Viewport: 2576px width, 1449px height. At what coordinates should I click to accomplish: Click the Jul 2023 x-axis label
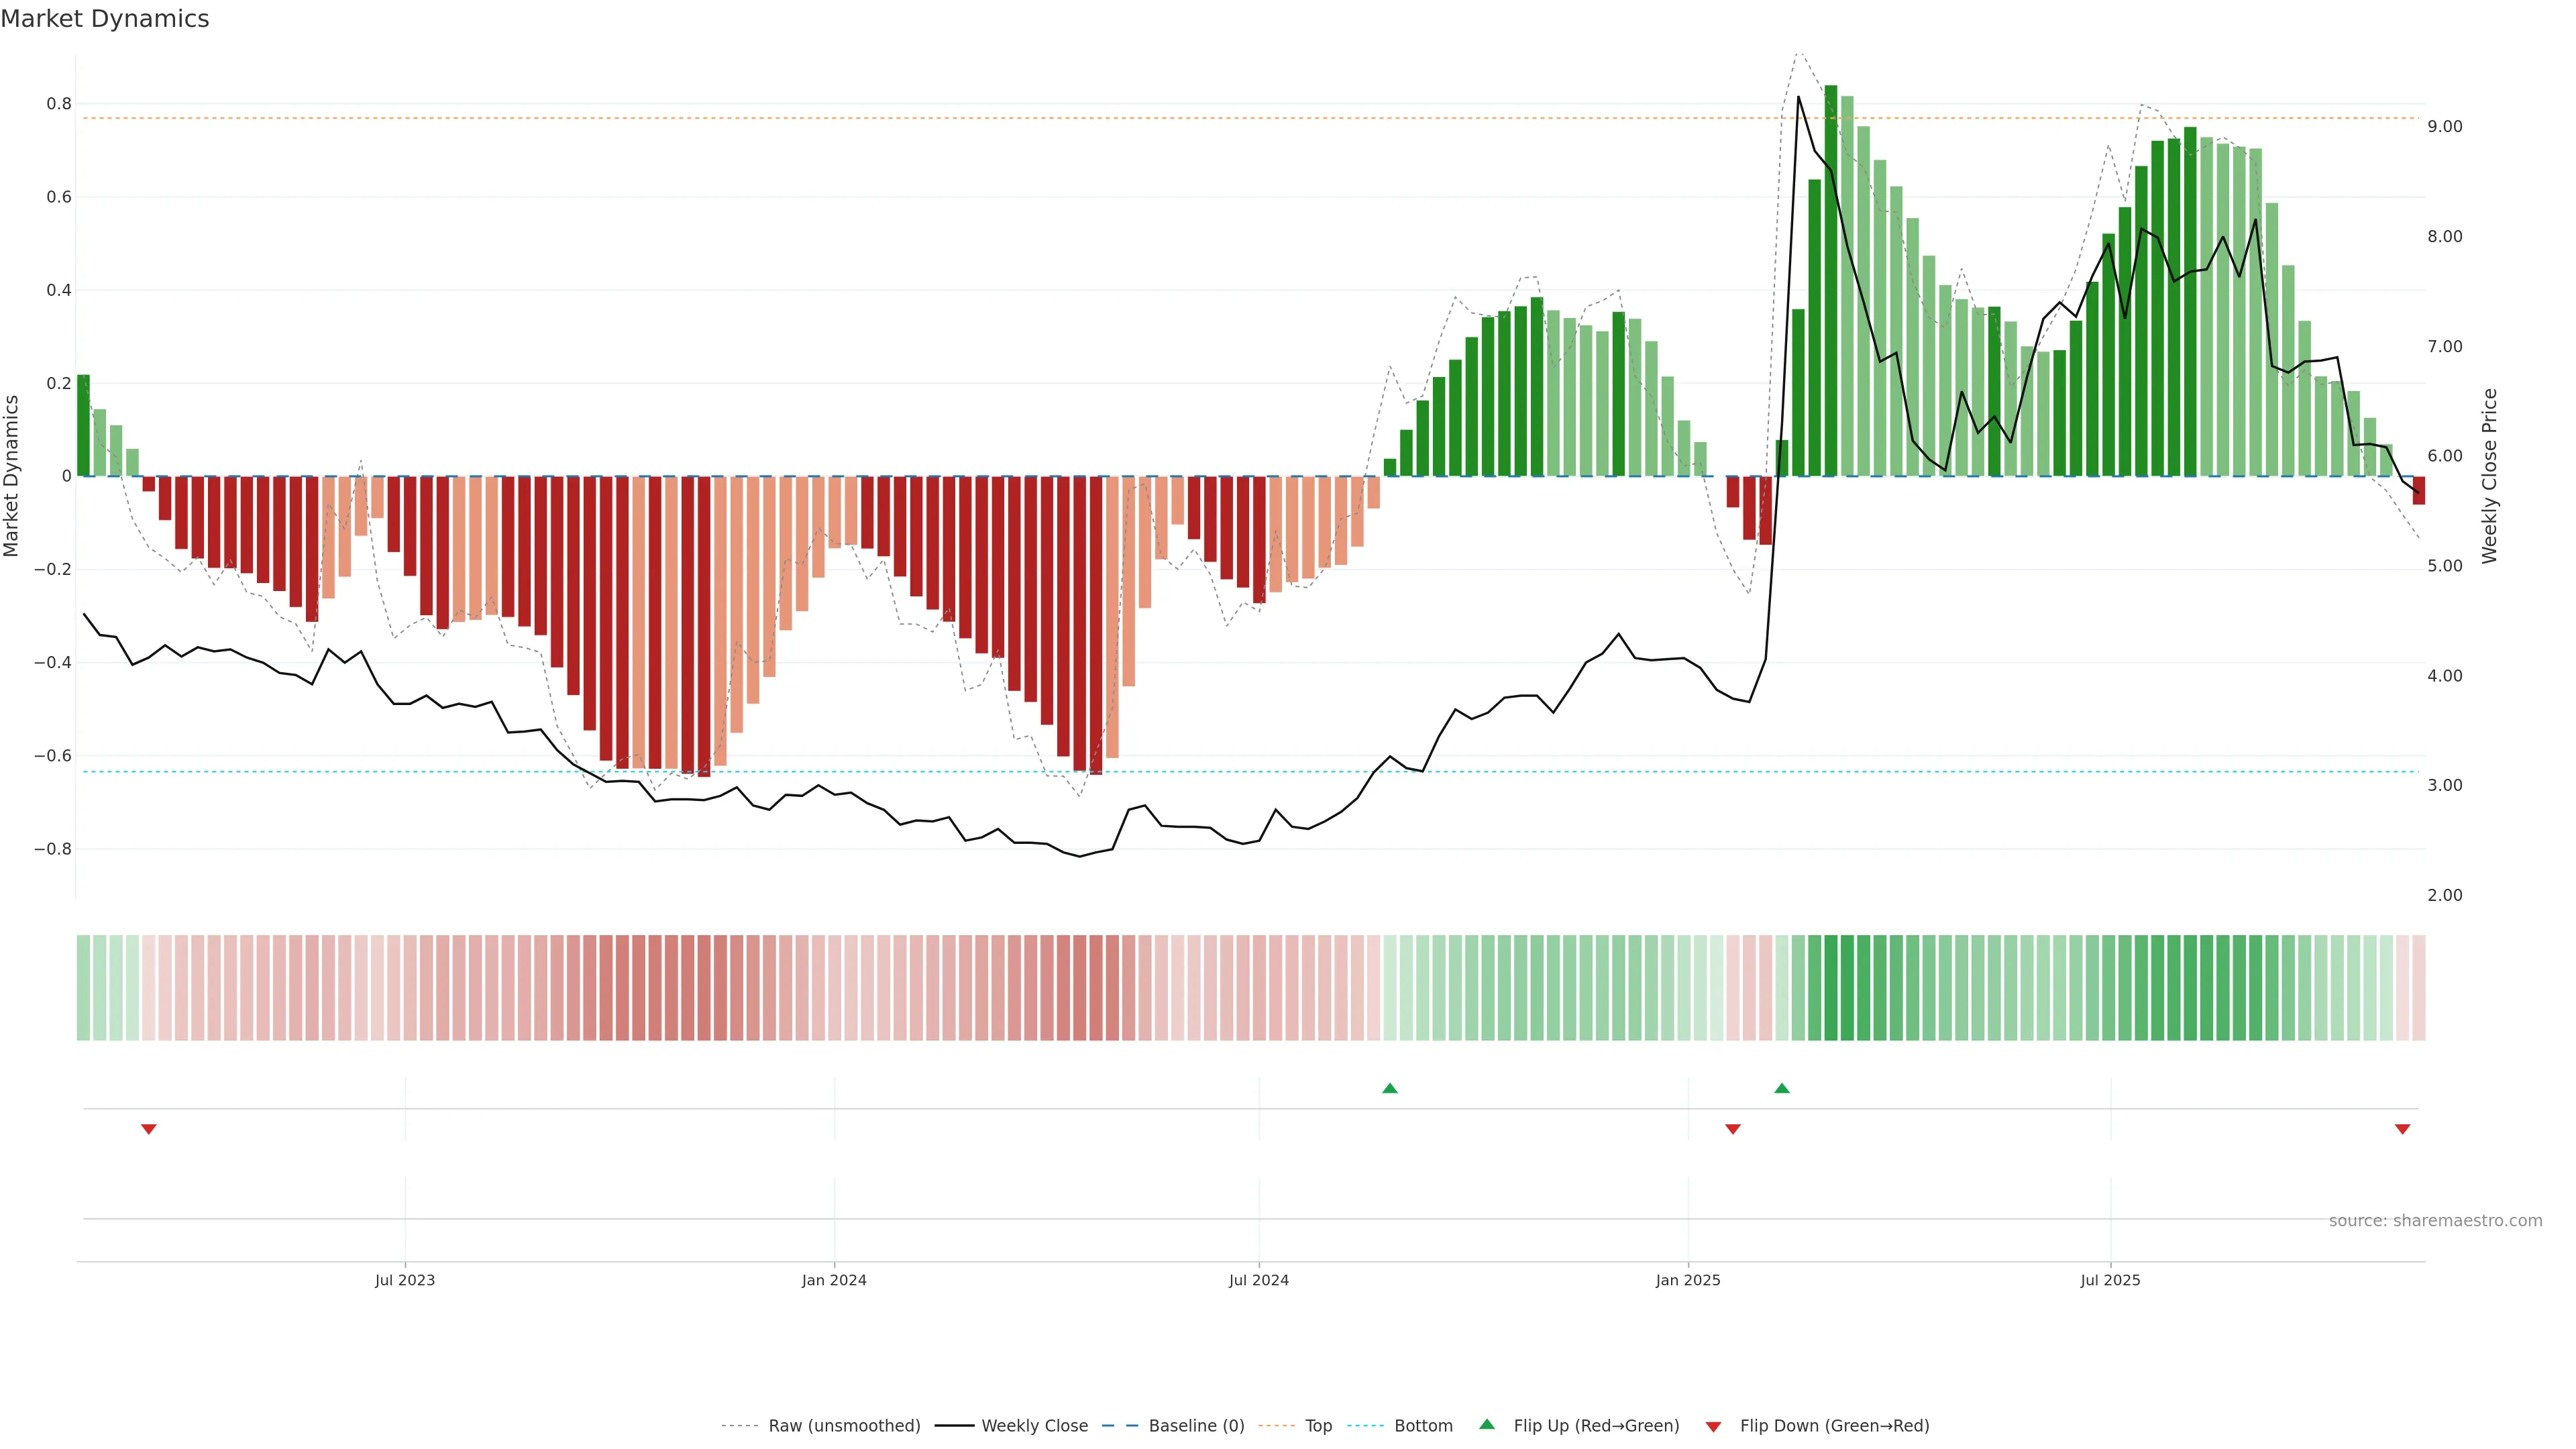405,1280
